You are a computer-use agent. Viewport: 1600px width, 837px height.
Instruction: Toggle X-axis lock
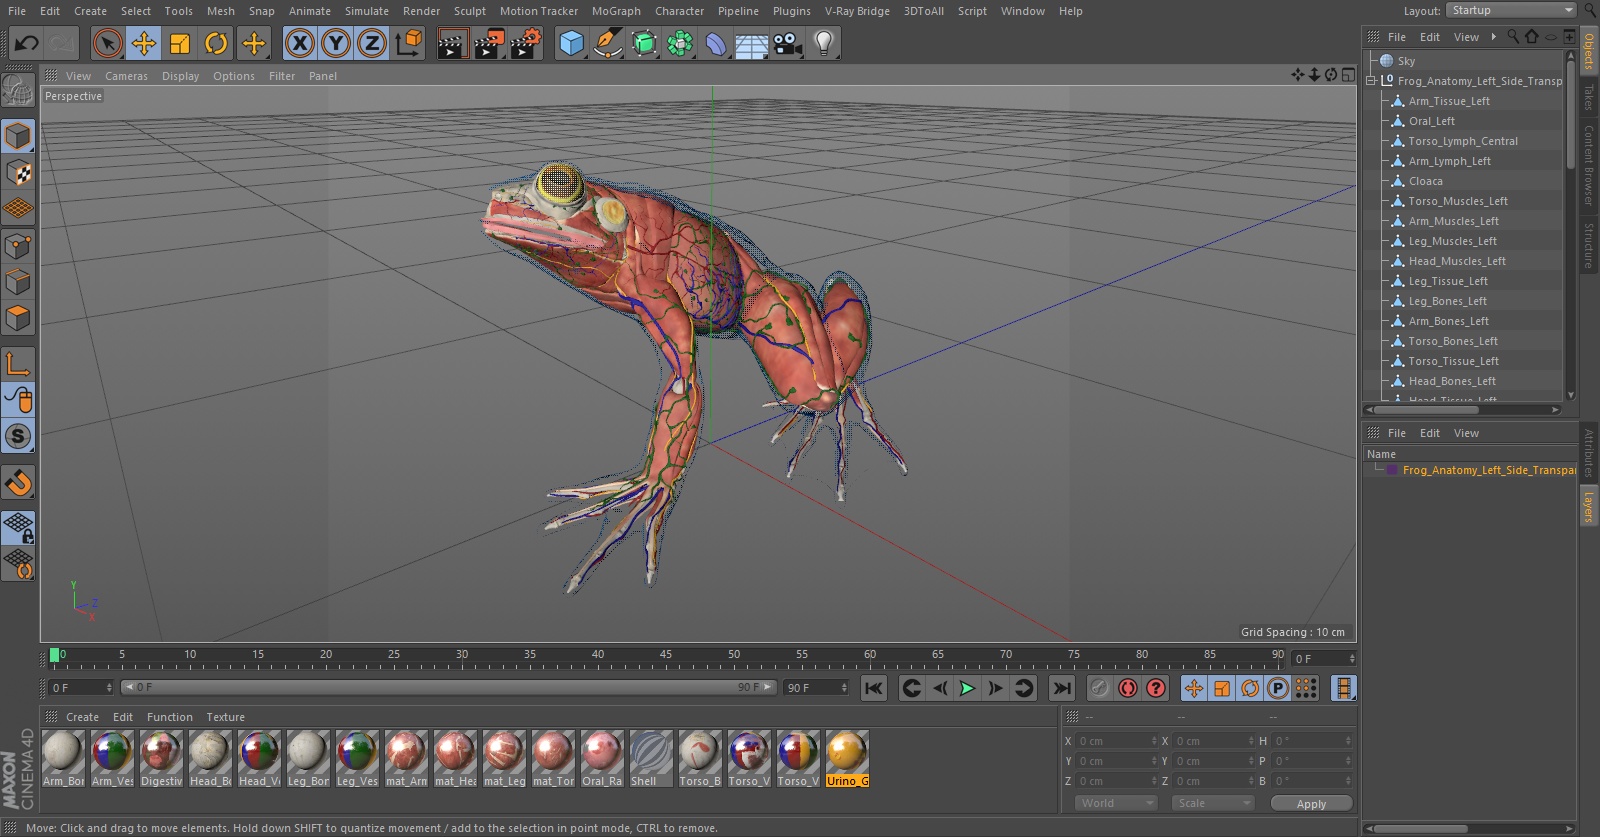[299, 43]
